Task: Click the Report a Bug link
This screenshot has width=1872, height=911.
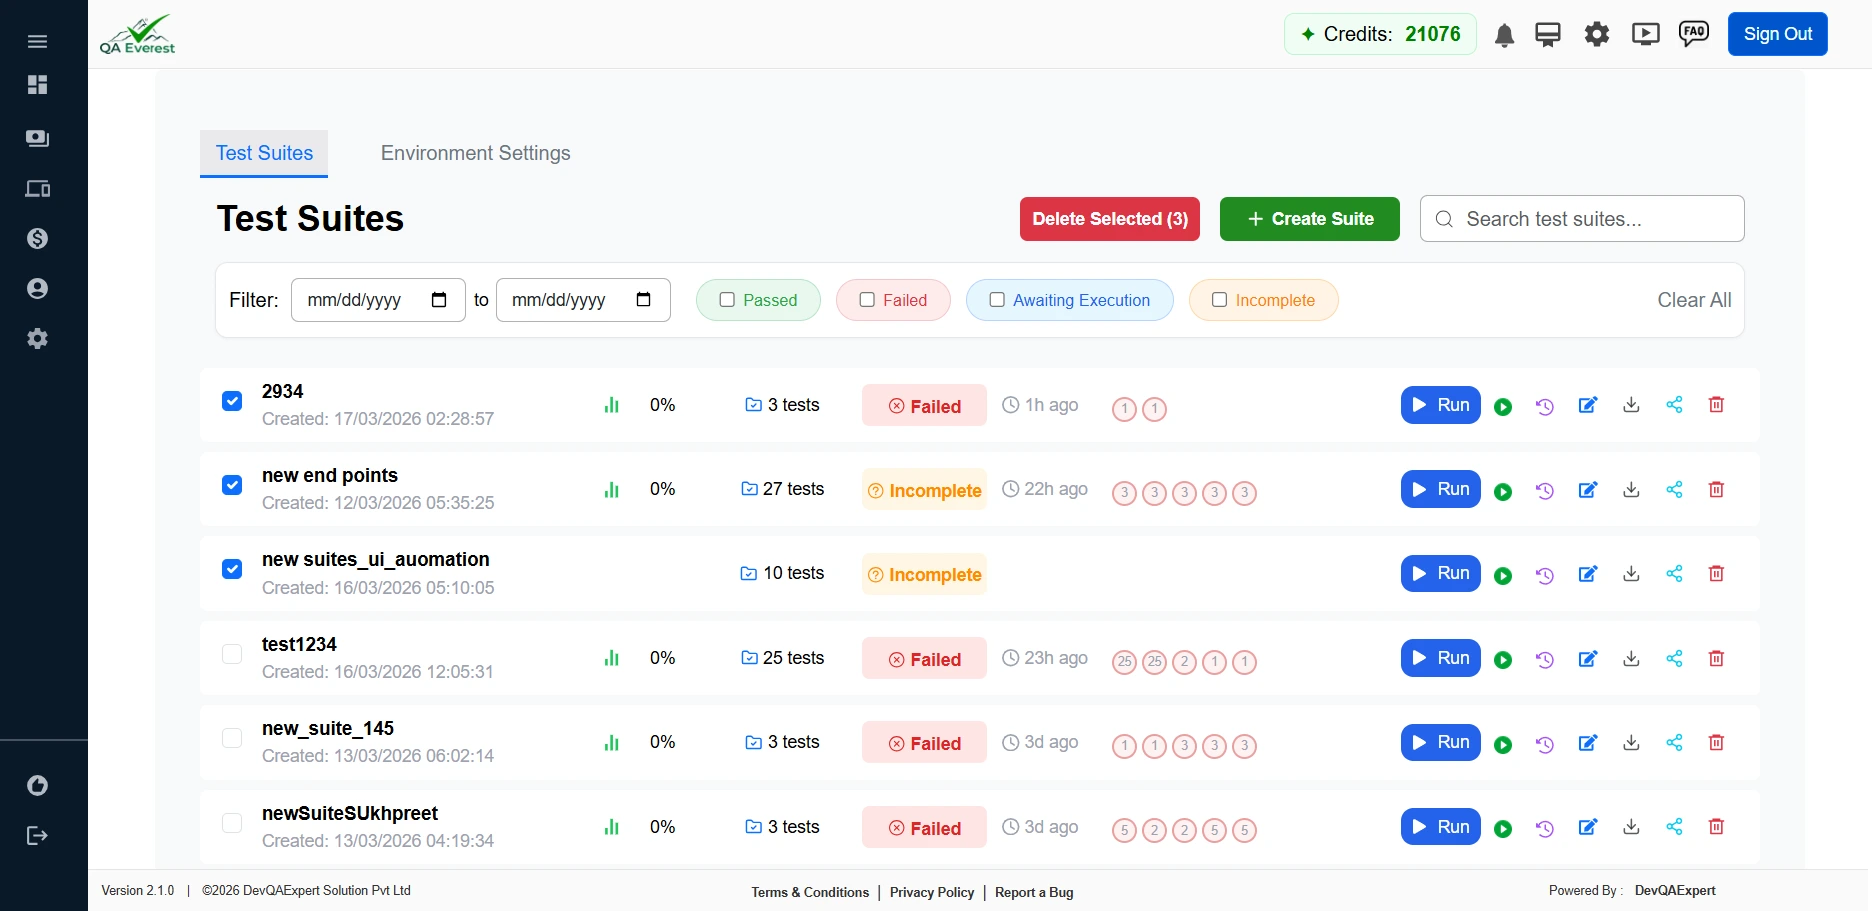Action: pyautogui.click(x=1034, y=892)
